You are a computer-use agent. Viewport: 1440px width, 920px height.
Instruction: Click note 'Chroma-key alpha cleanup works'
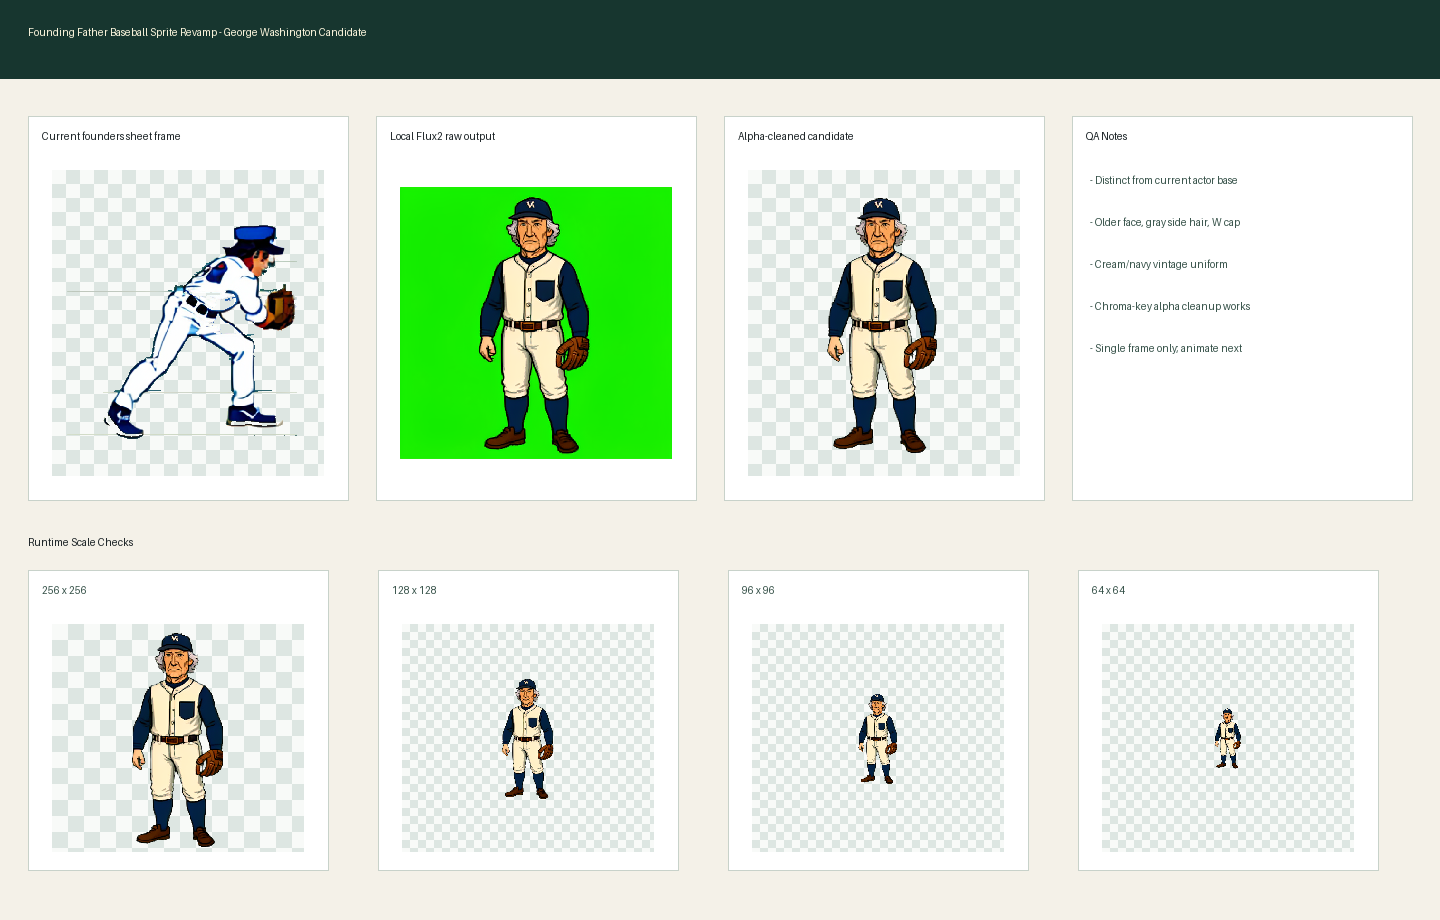(x=1170, y=307)
